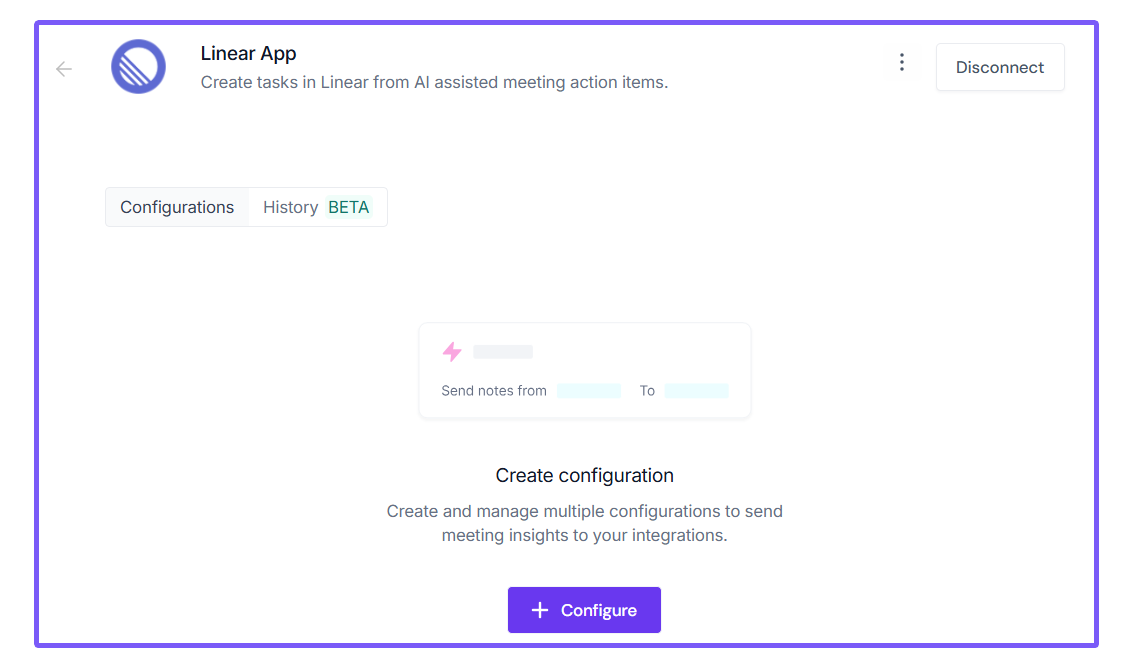Switch to the History tab
The width and height of the screenshot is (1131, 665).
pyautogui.click(x=290, y=207)
